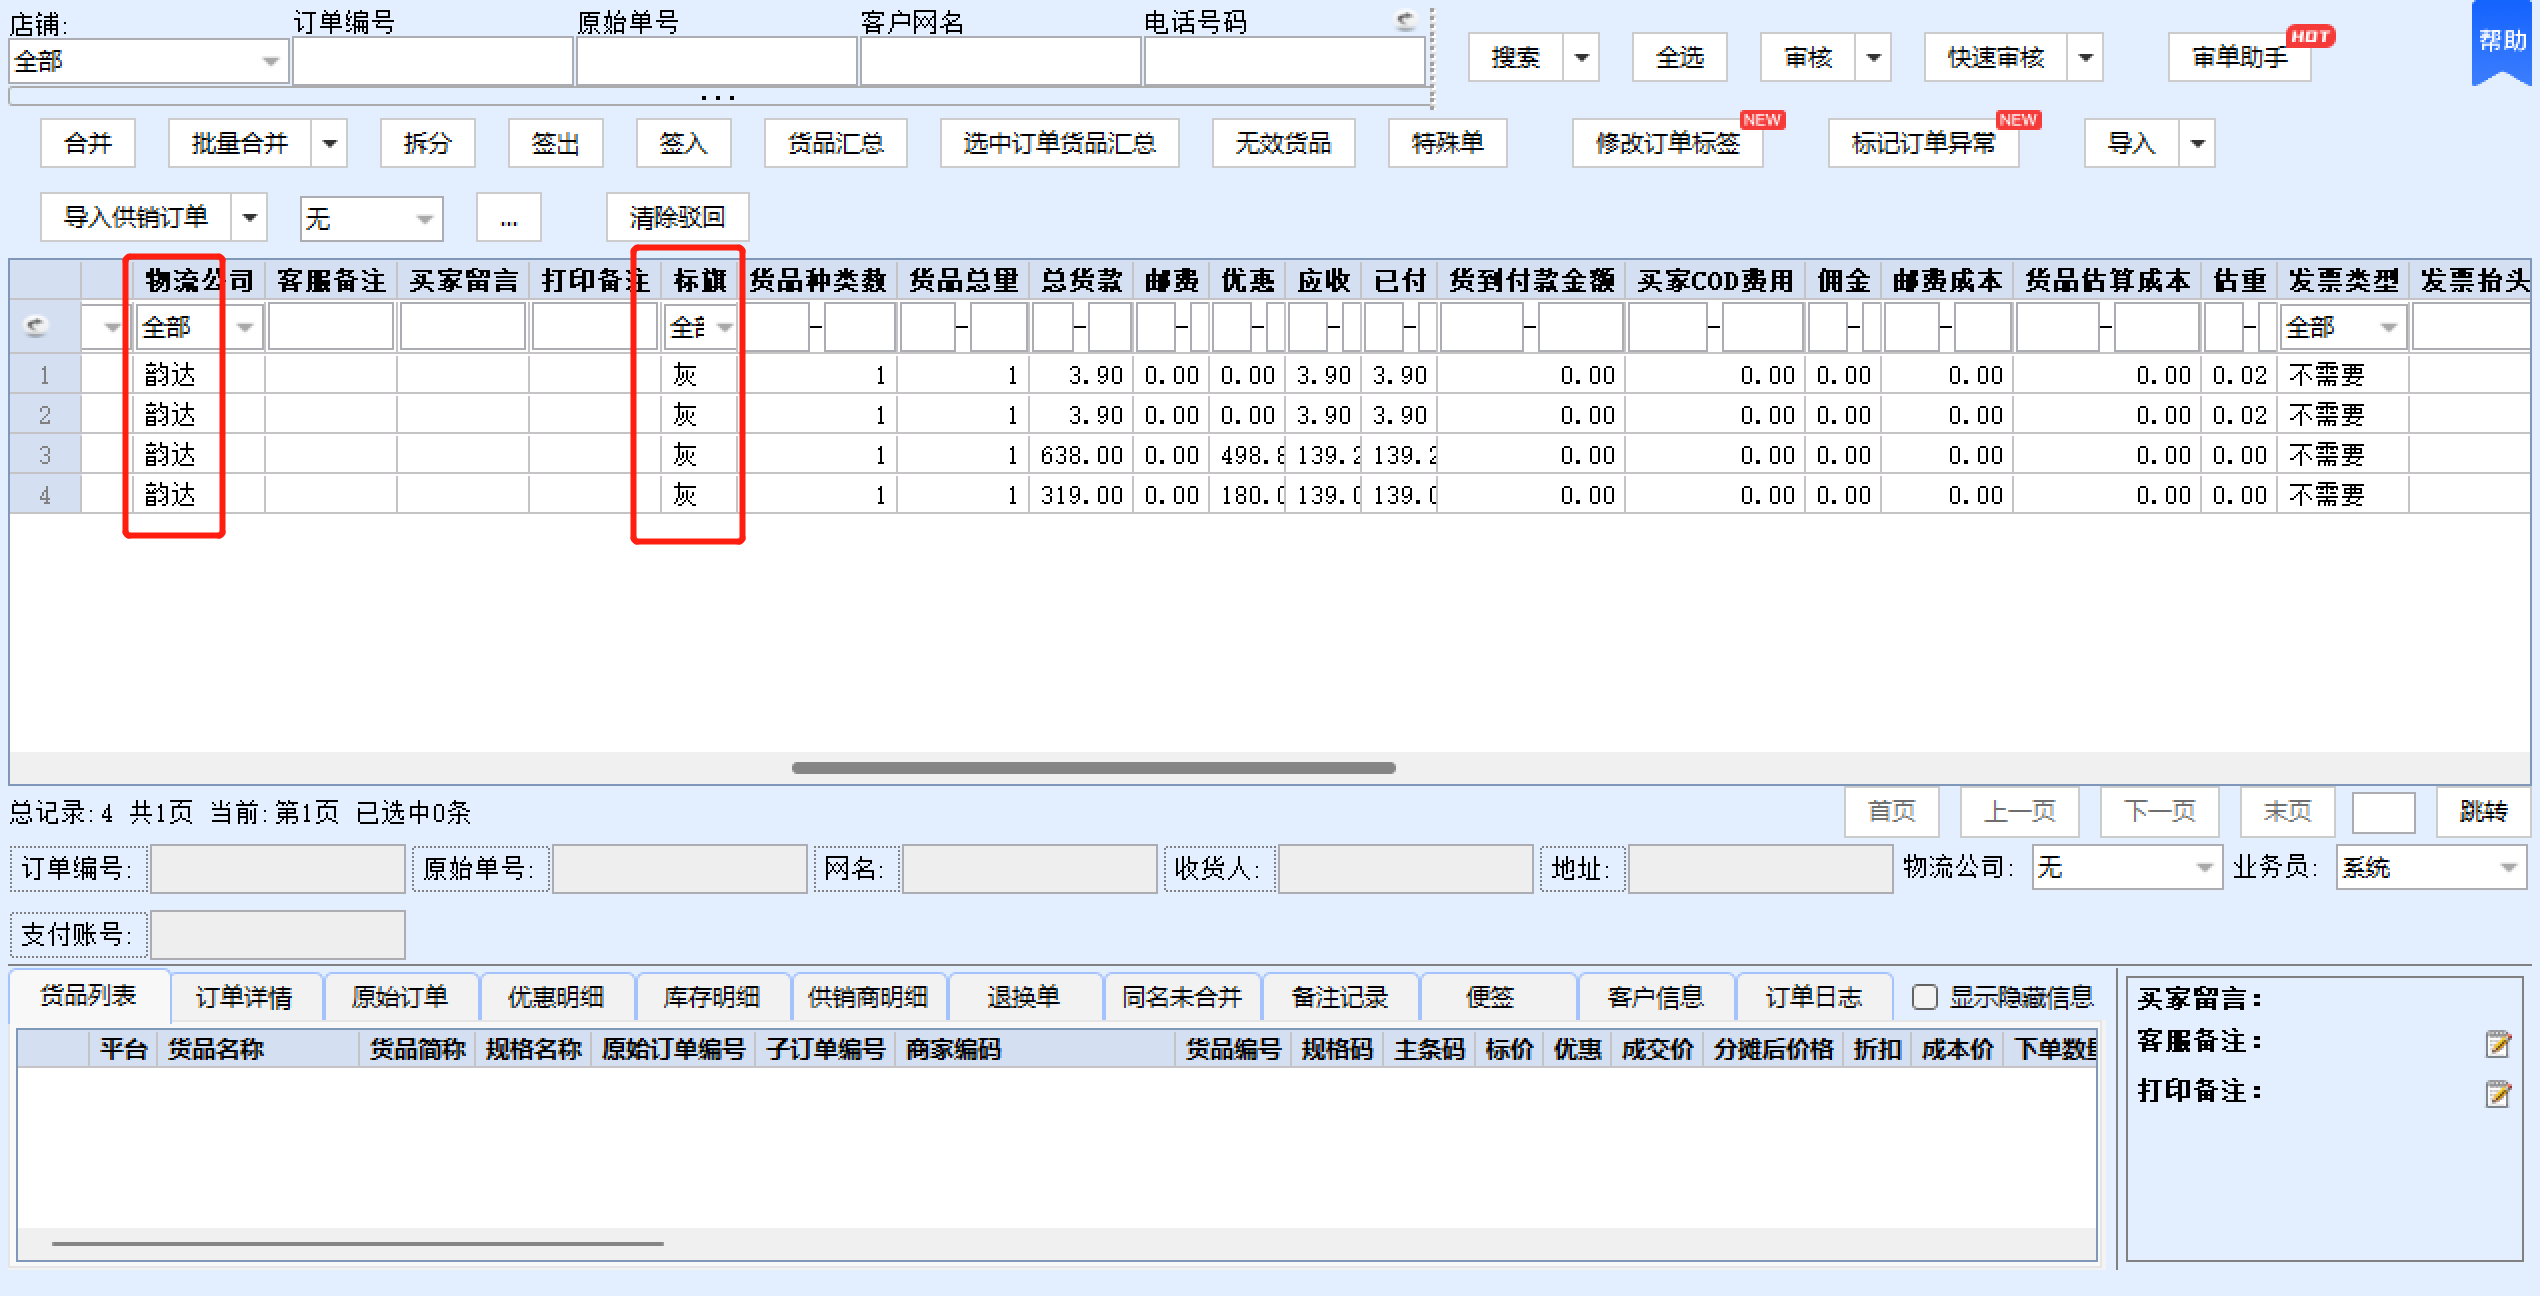Screen dimensions: 2540x1296
Task: Click the 订单编号 search input field
Action: [432, 62]
